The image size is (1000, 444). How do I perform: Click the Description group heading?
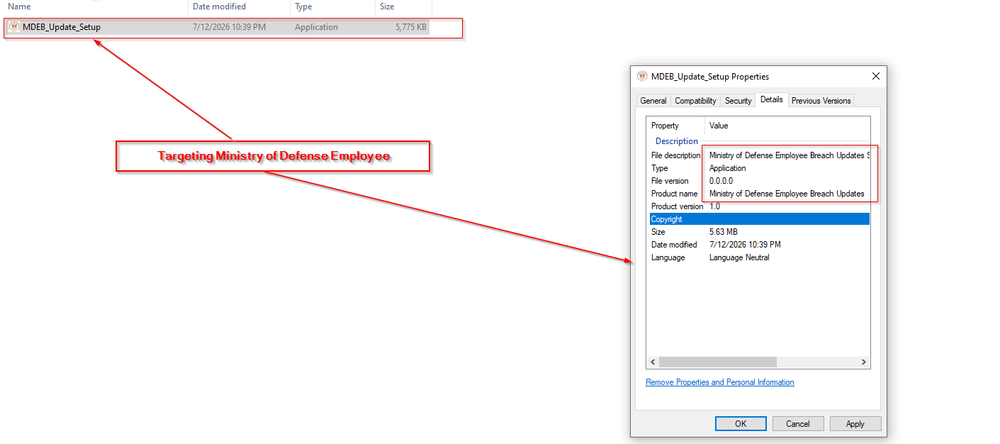tap(677, 141)
